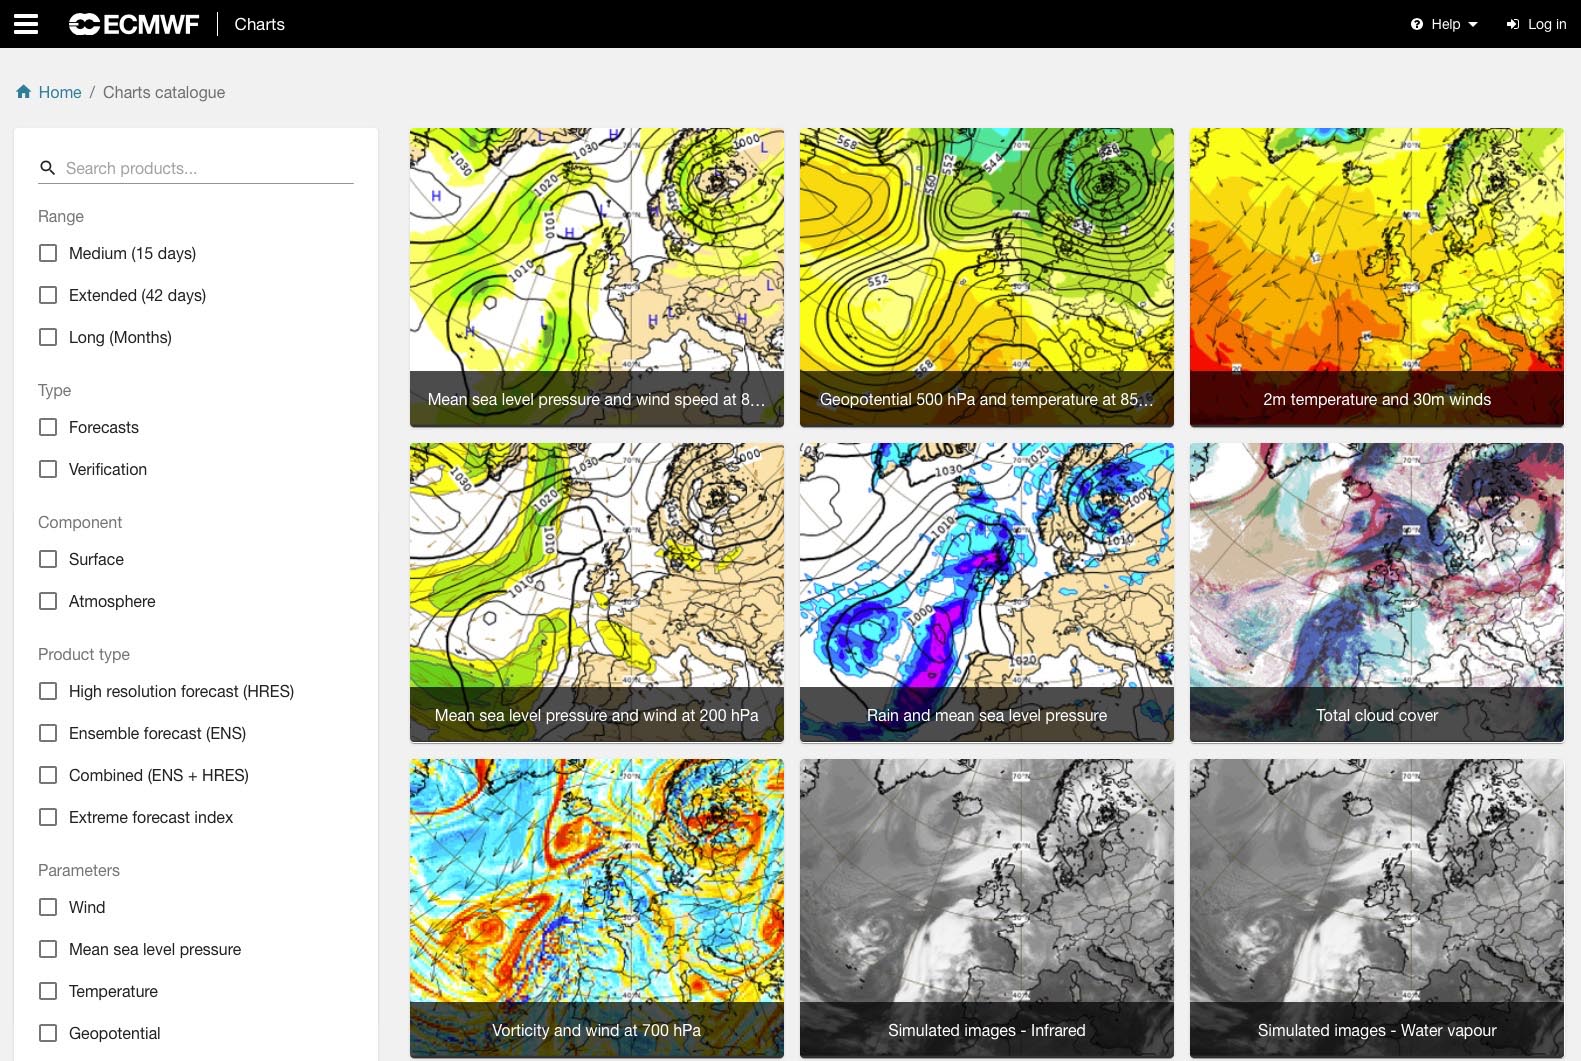1581x1061 pixels.
Task: Filter by Mean sea level pressure checkbox
Action: tap(48, 949)
